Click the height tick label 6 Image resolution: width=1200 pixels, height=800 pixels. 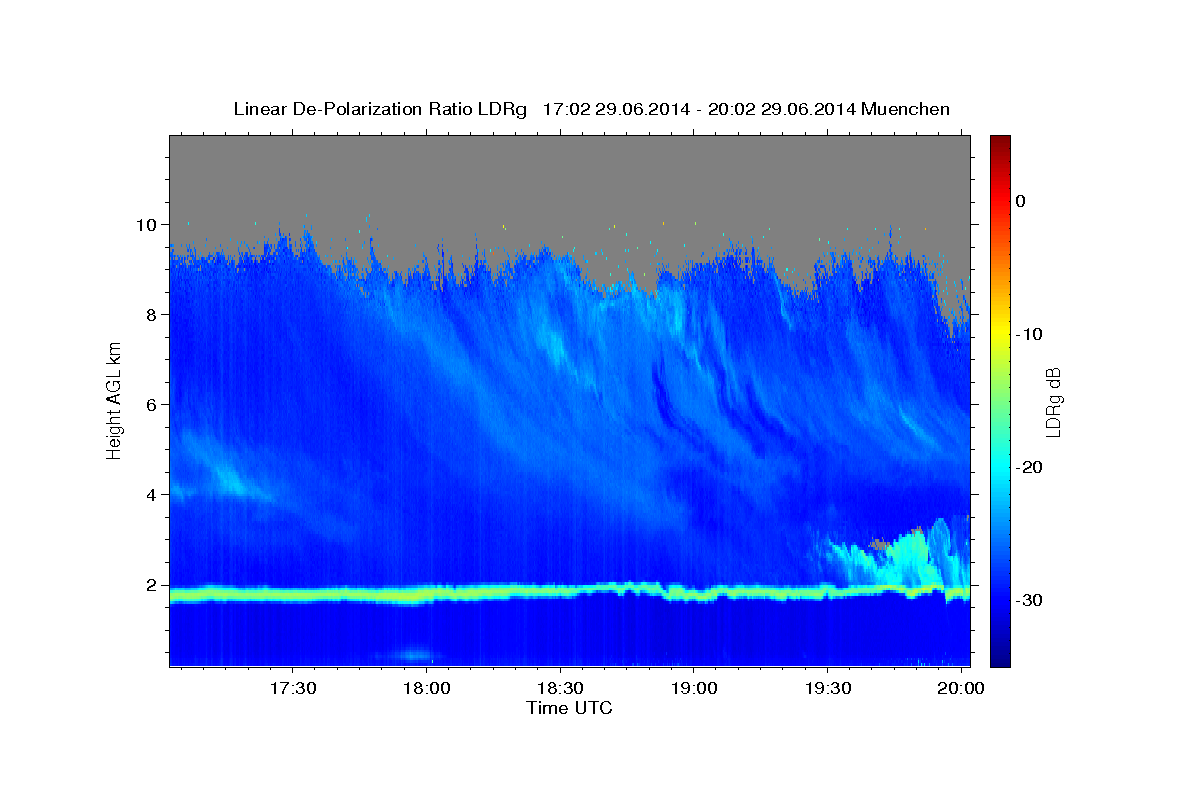[152, 404]
